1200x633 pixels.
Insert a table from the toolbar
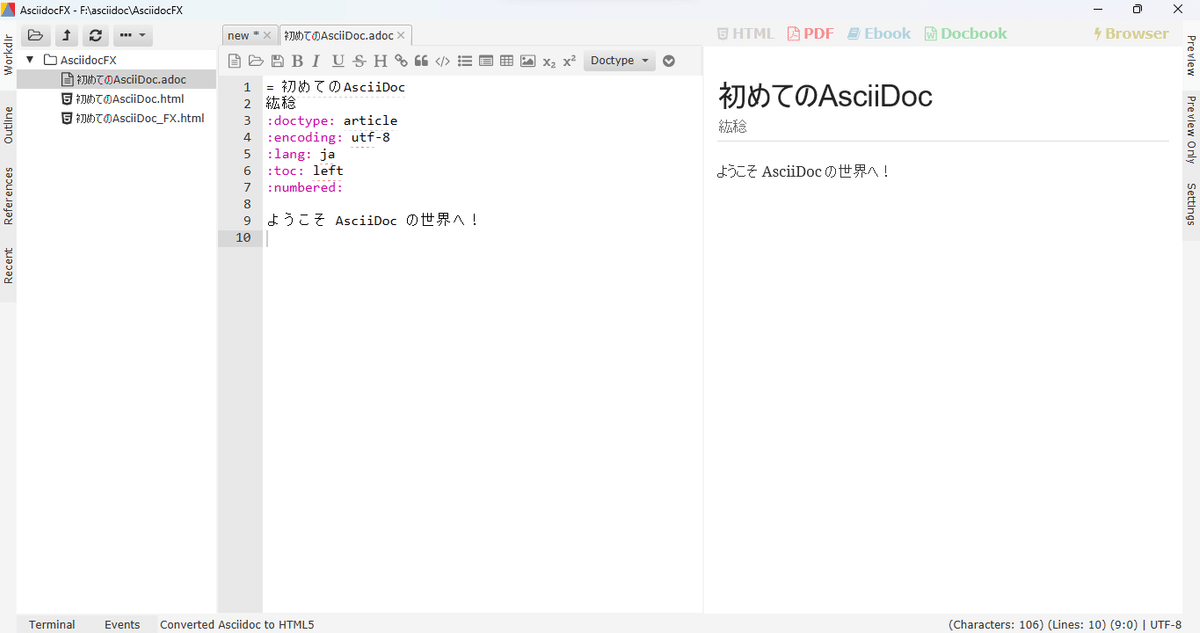[506, 60]
